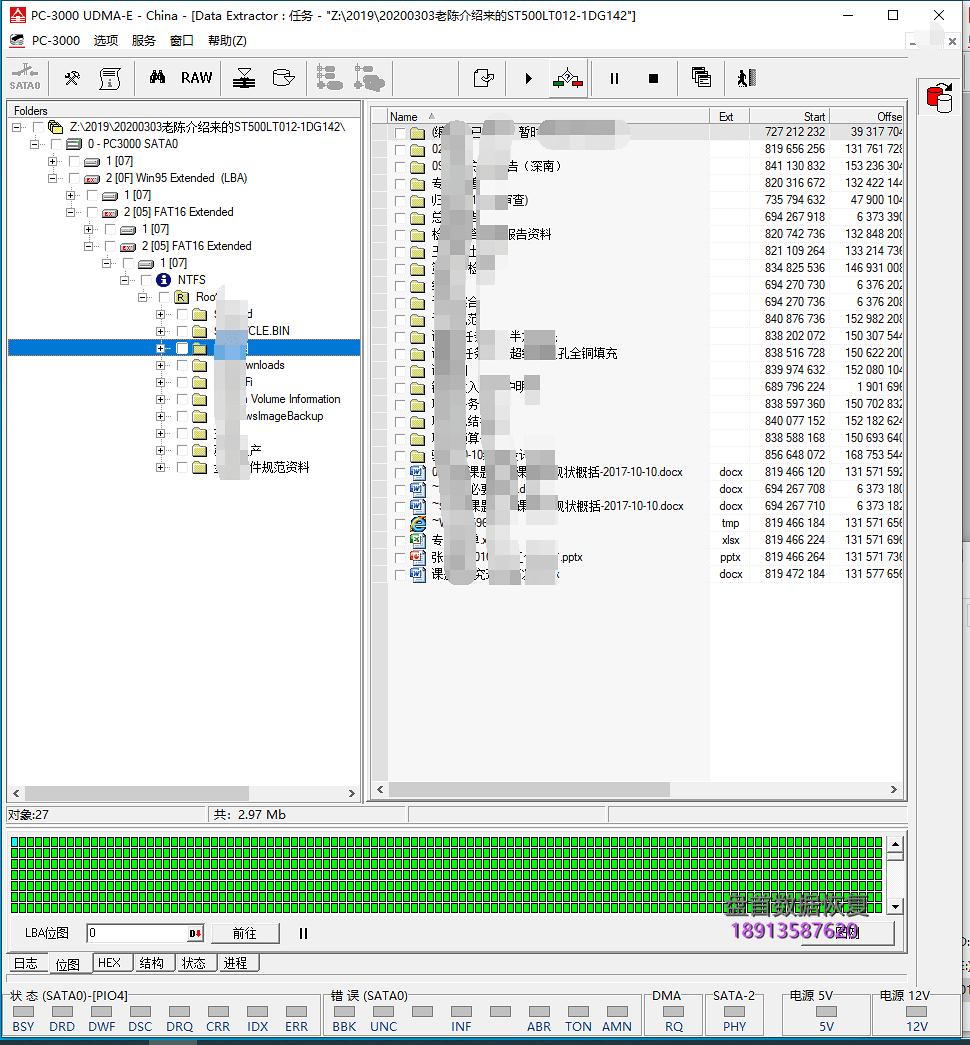
Task: Click the binoculars search icon
Action: click(157, 77)
